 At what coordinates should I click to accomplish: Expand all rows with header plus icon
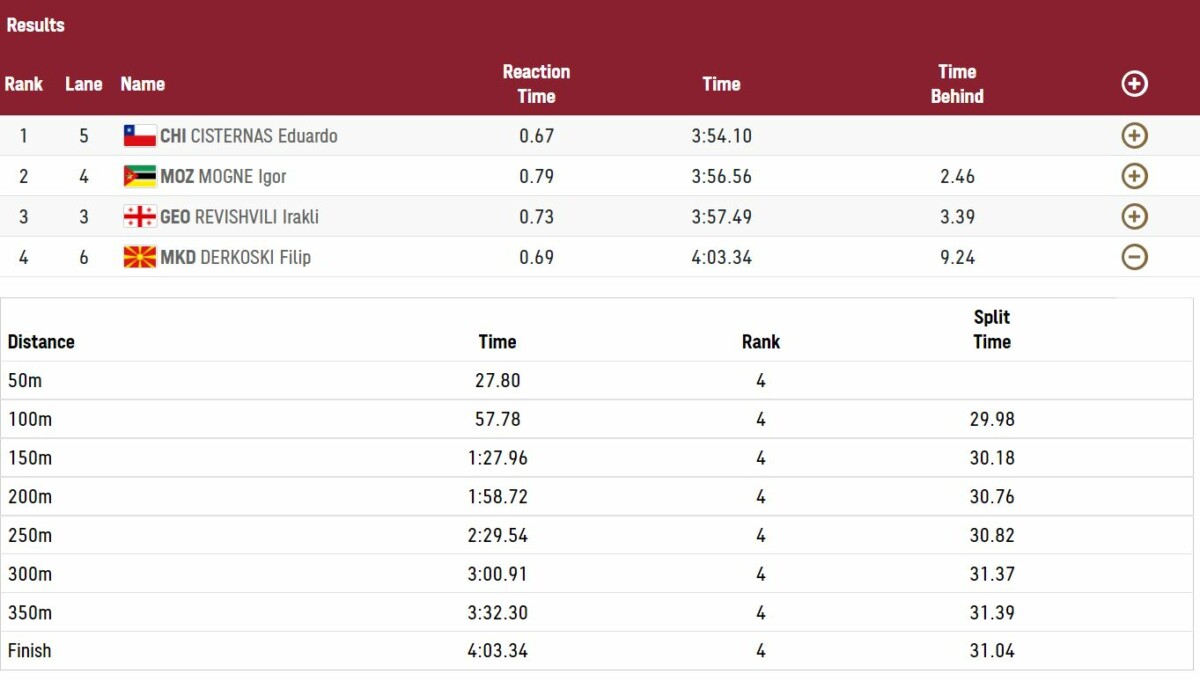pos(1134,84)
